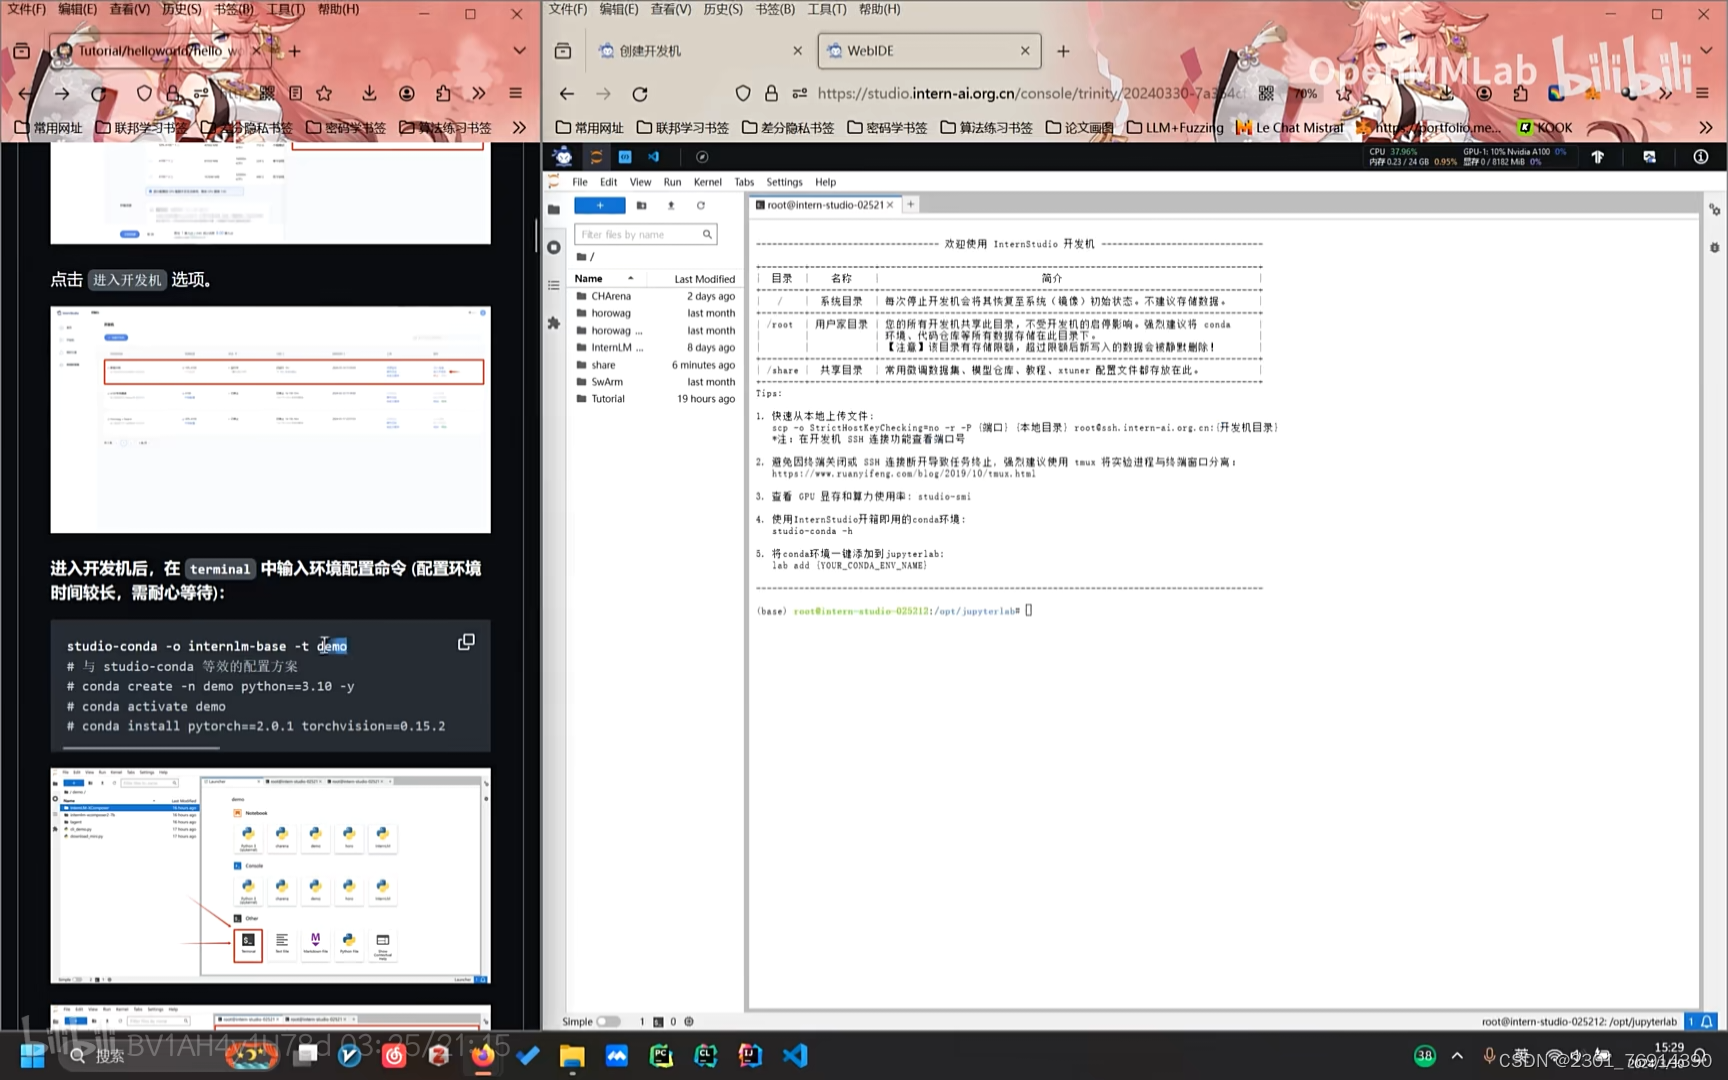1728x1080 pixels.
Task: Click the kernel status icon in status bar
Action: [x=688, y=1022]
